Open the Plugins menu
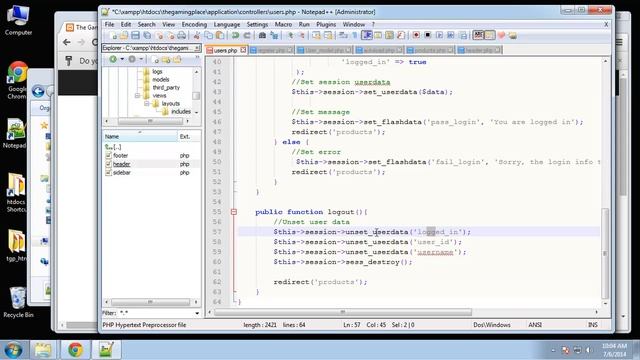Image resolution: width=640 pixels, height=360 pixels. coord(326,24)
